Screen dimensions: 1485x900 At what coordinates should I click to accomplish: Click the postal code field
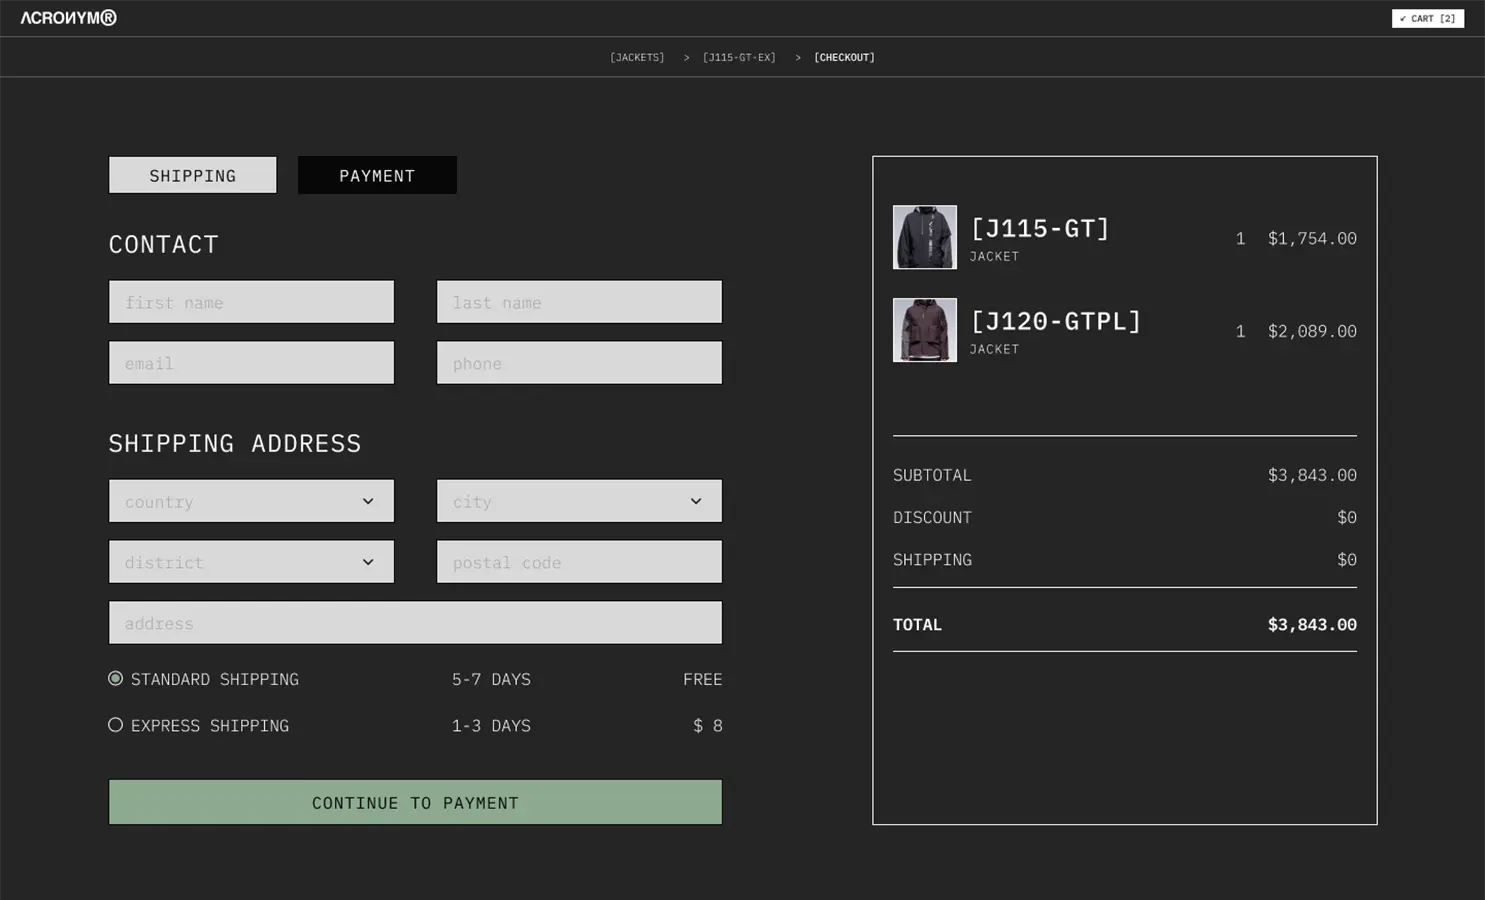pos(579,562)
